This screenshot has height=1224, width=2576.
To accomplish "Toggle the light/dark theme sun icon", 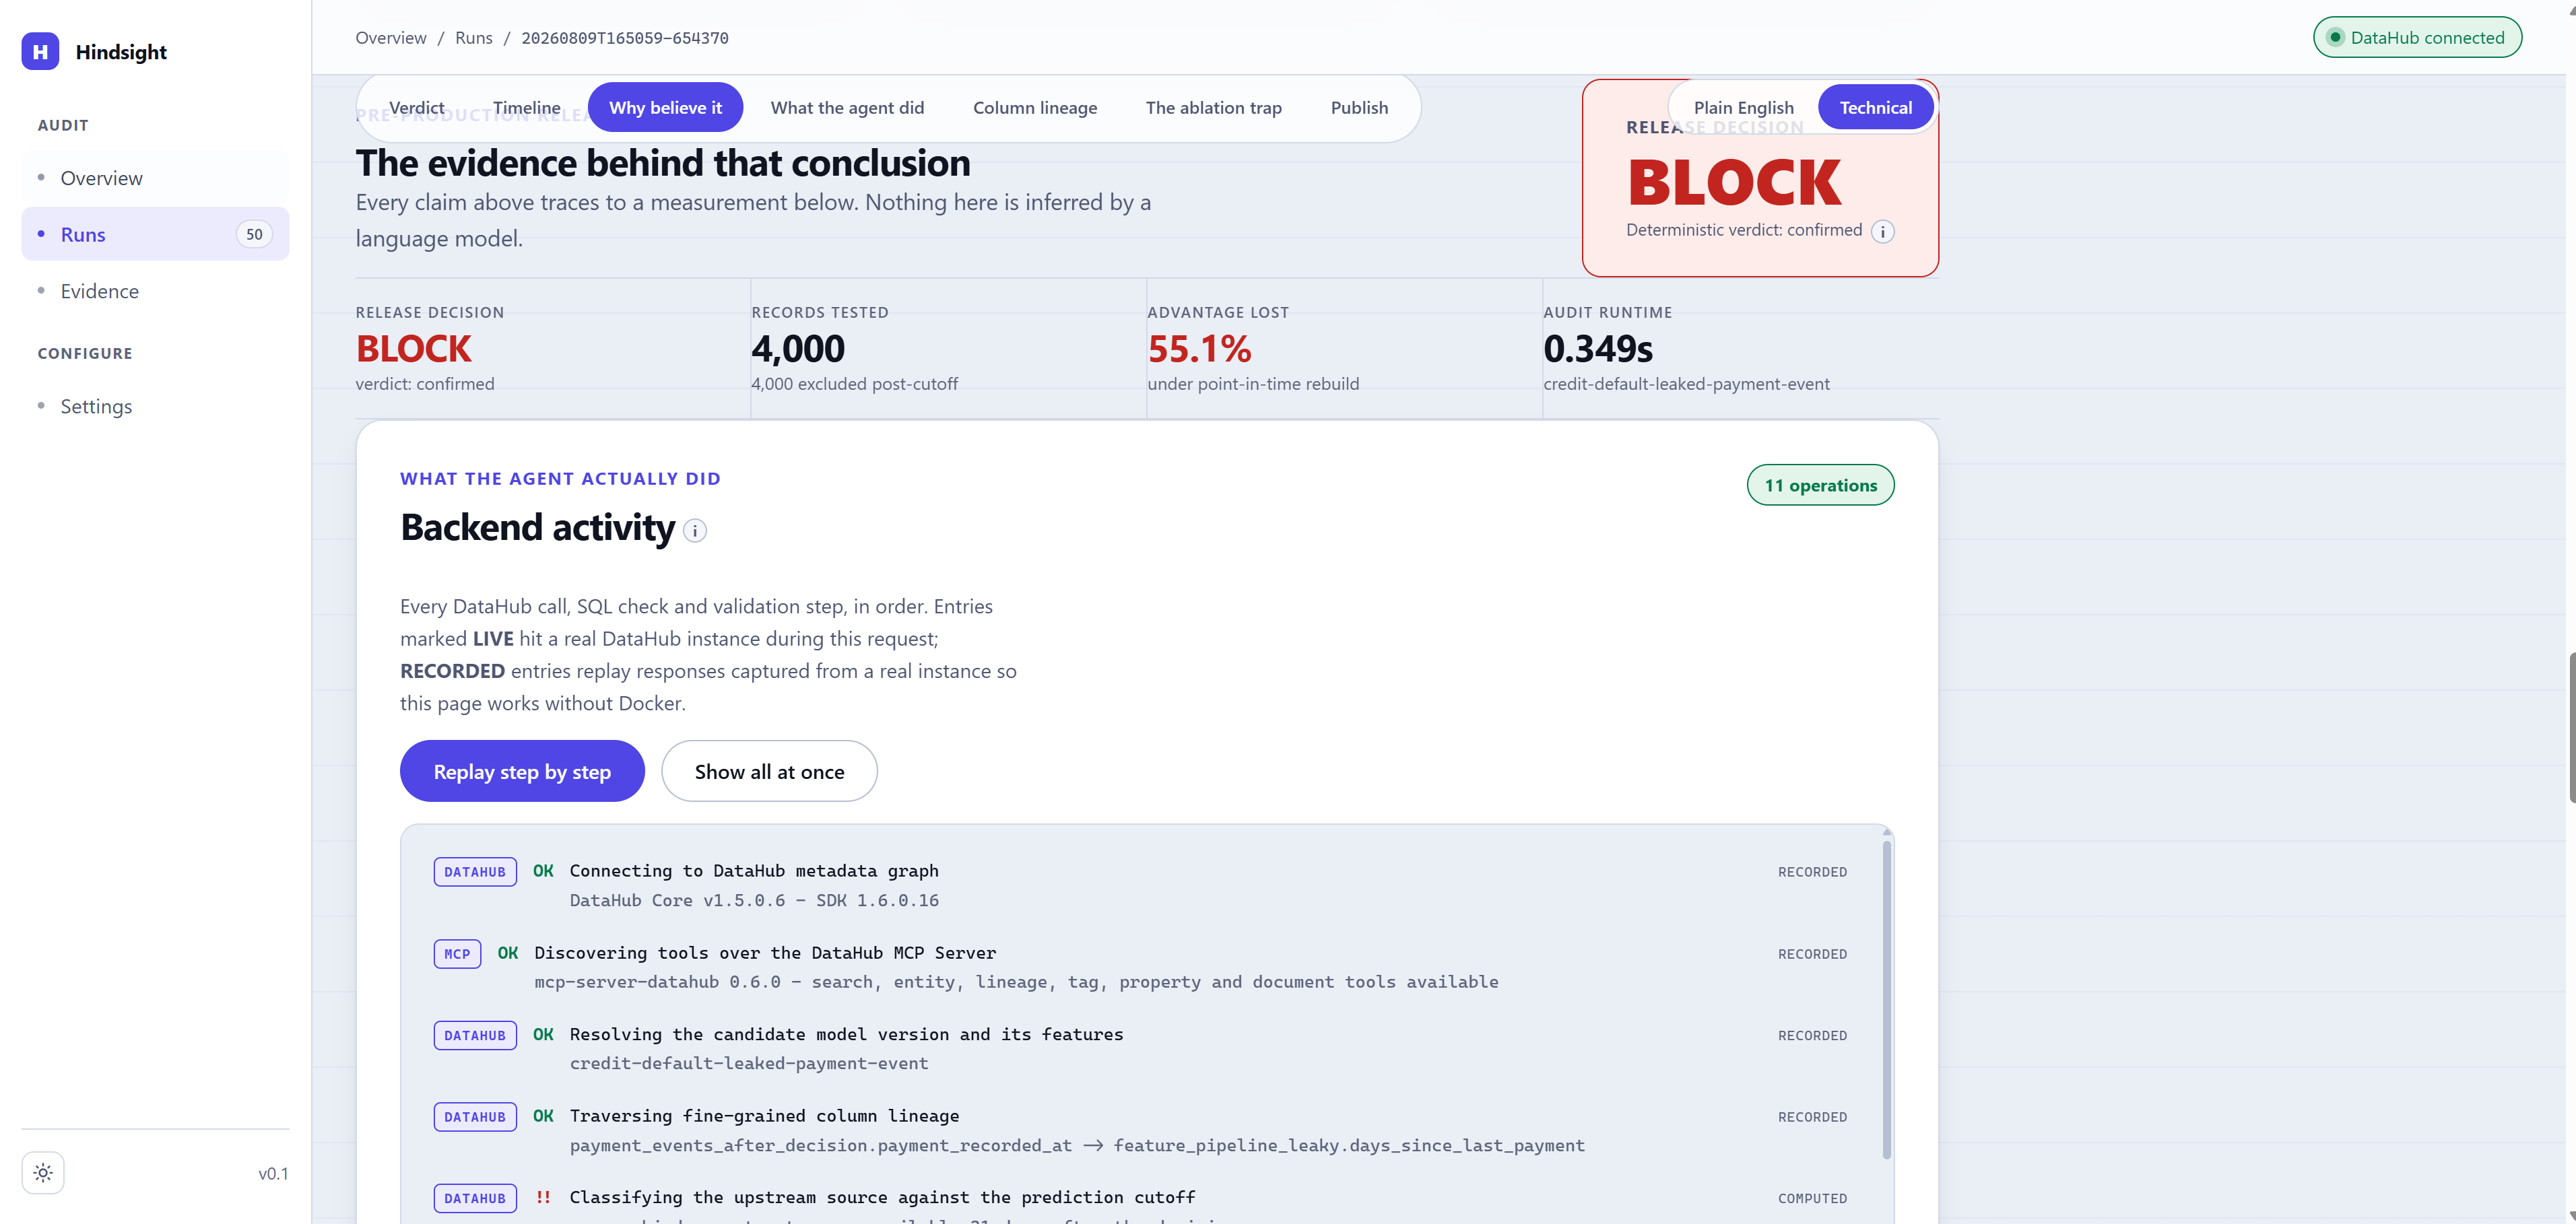I will (43, 1172).
